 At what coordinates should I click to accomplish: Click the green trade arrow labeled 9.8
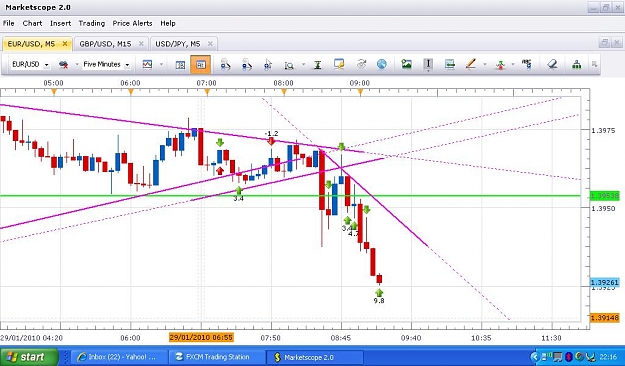pos(379,293)
